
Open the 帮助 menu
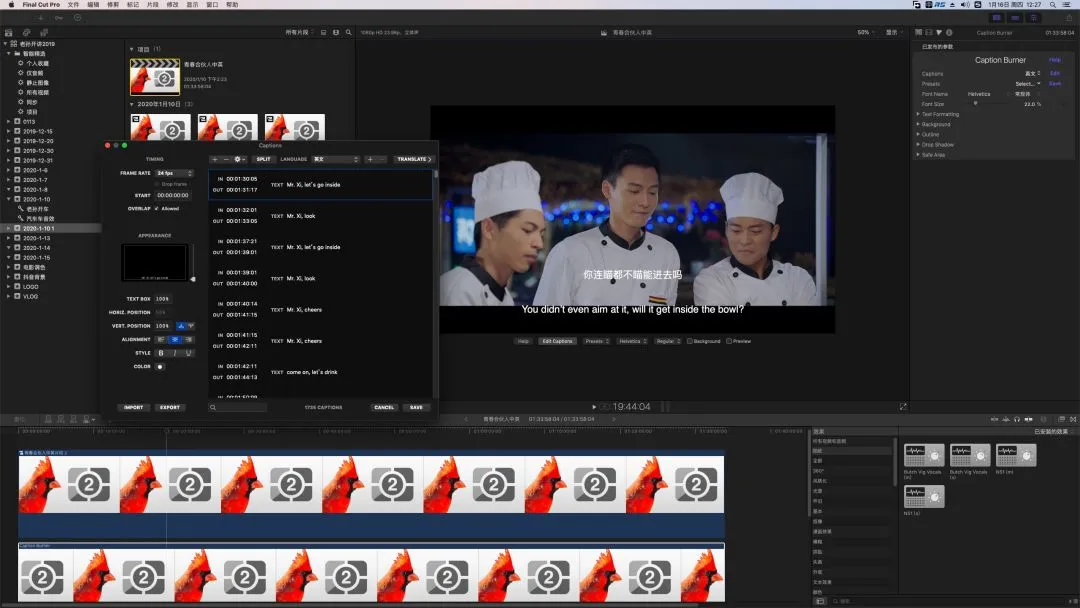[232, 4]
